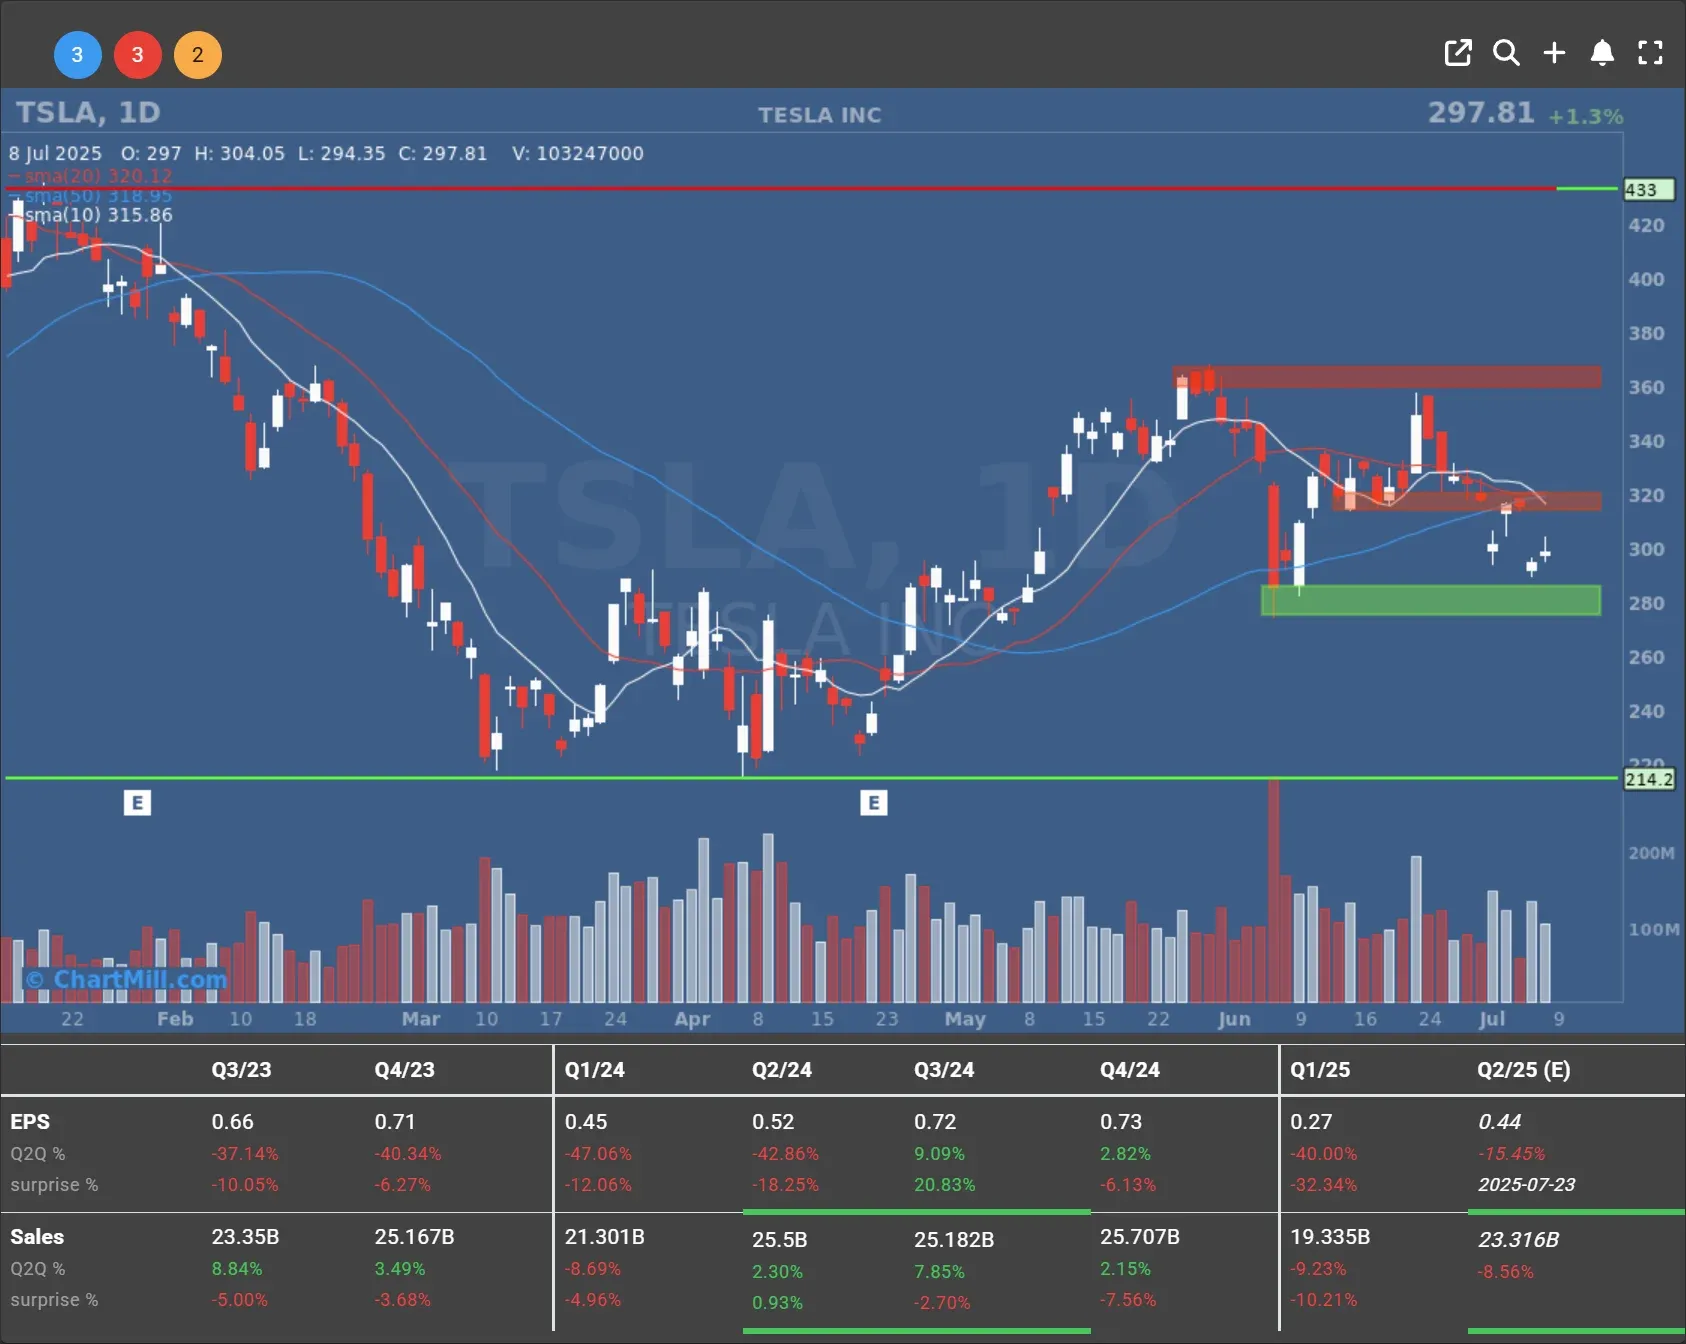Click the 8 Jul 2025 date readout
The height and width of the screenshot is (1344, 1686).
pos(55,154)
